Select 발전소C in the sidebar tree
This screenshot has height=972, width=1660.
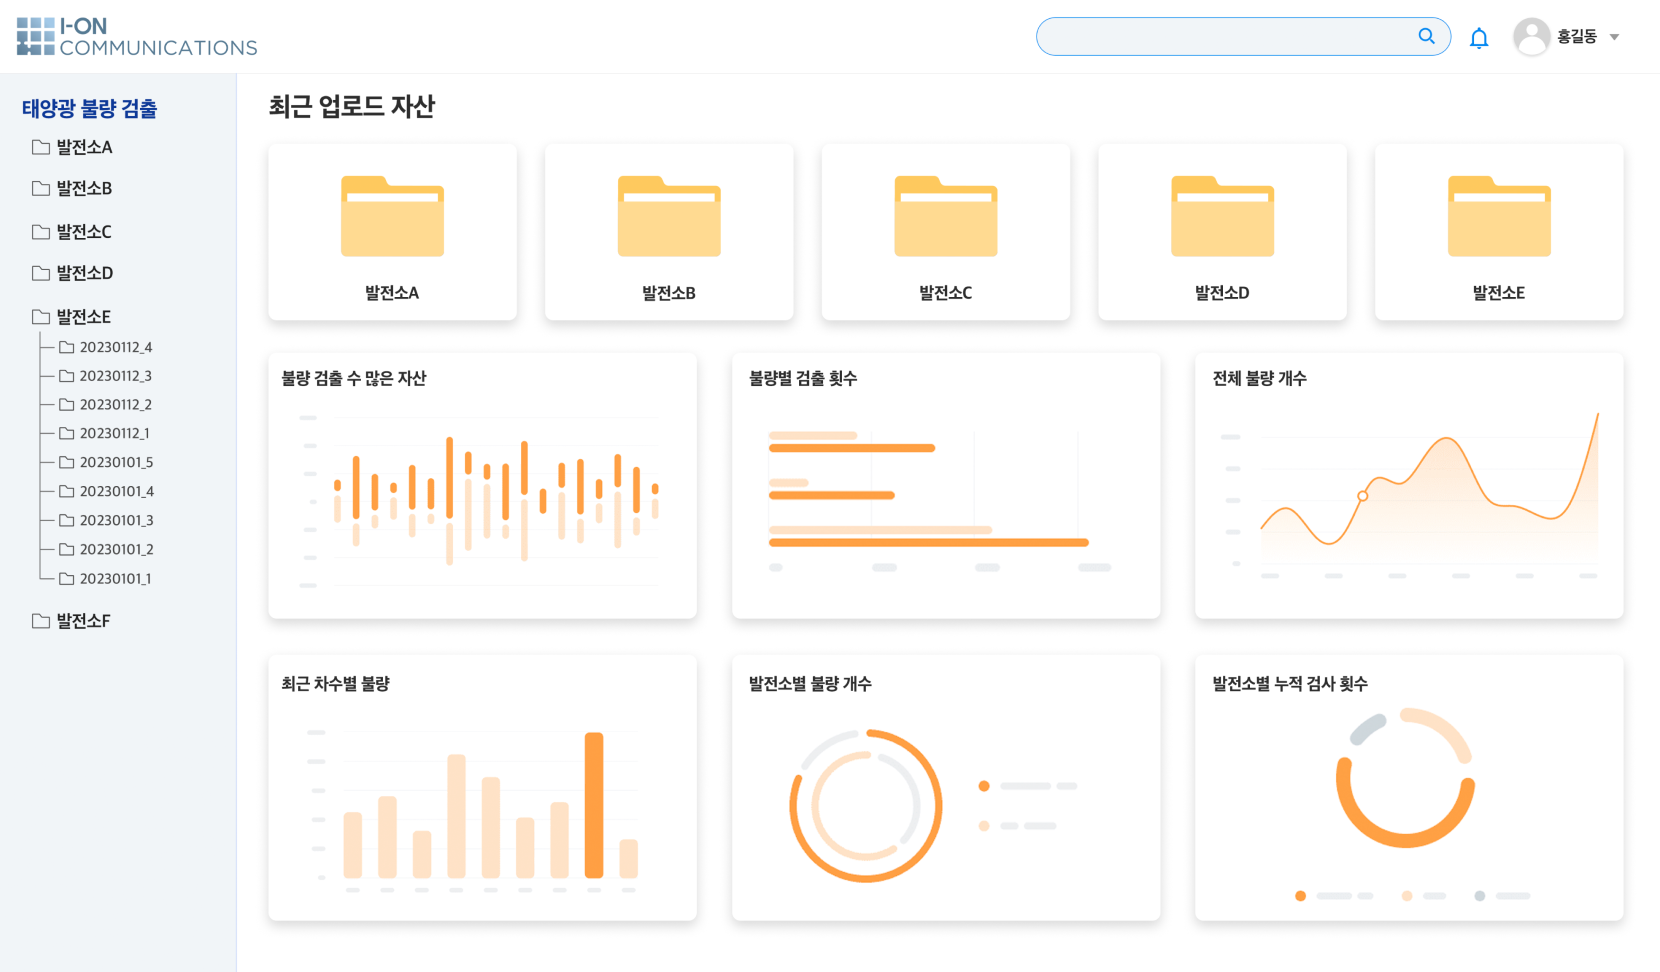pos(84,231)
